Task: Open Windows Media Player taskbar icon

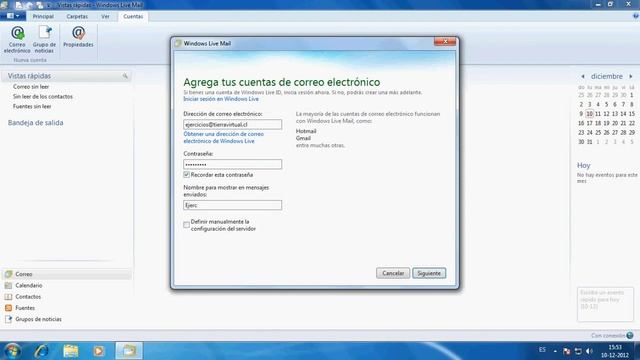Action: pyautogui.click(x=98, y=351)
